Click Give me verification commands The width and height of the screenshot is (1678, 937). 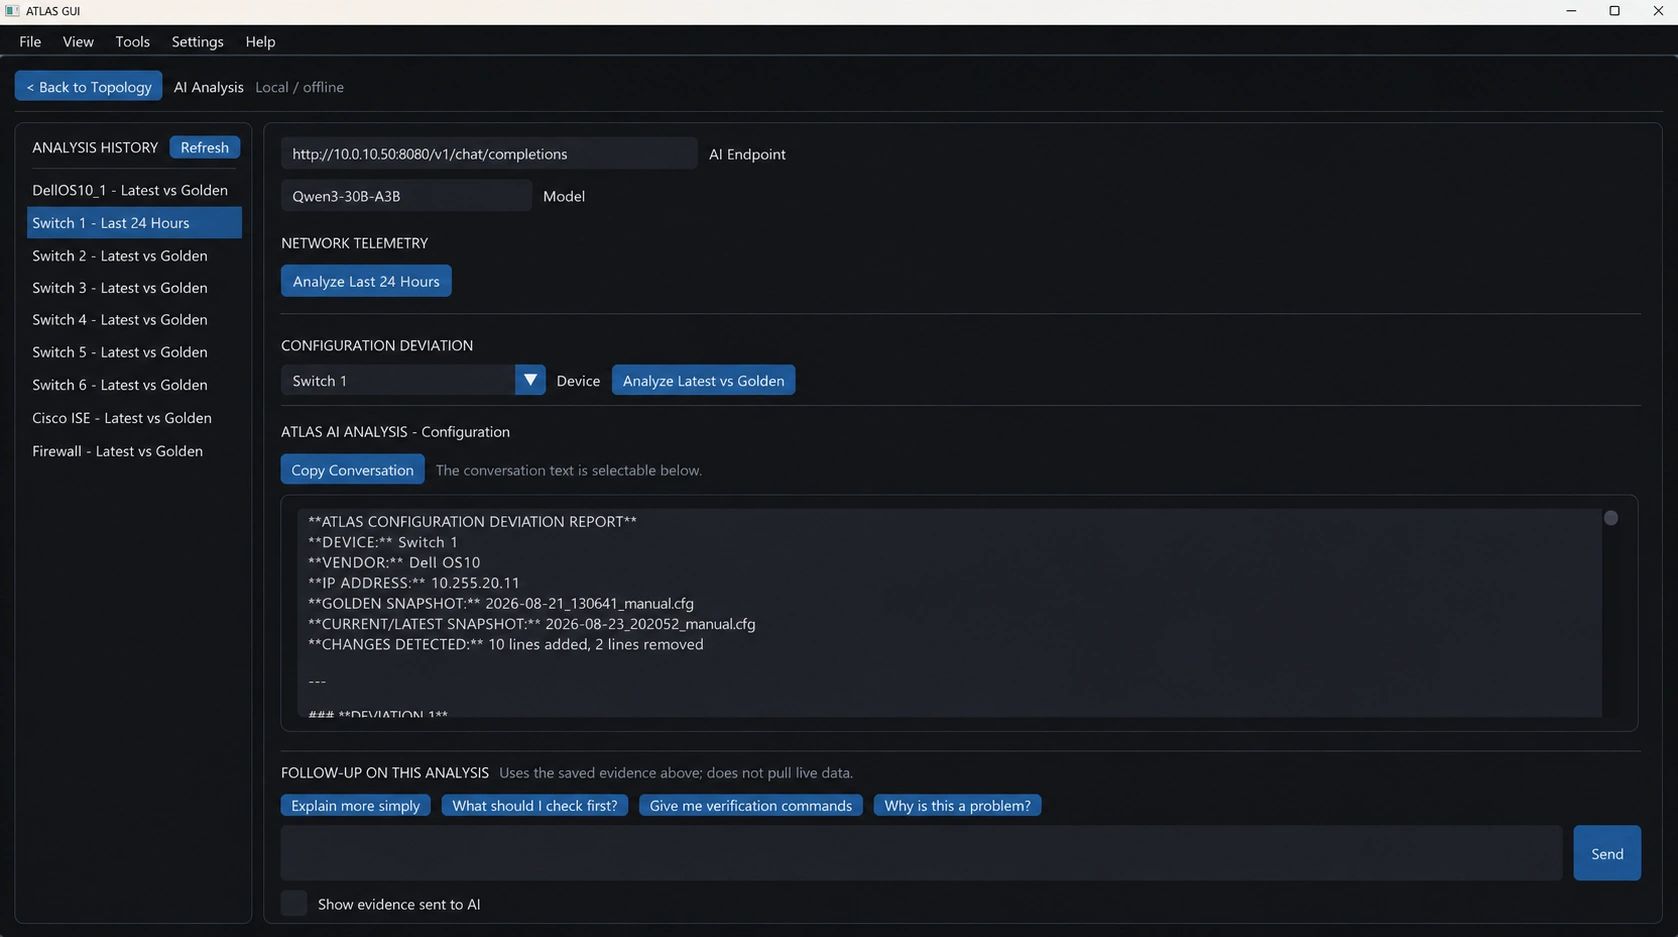click(x=751, y=806)
